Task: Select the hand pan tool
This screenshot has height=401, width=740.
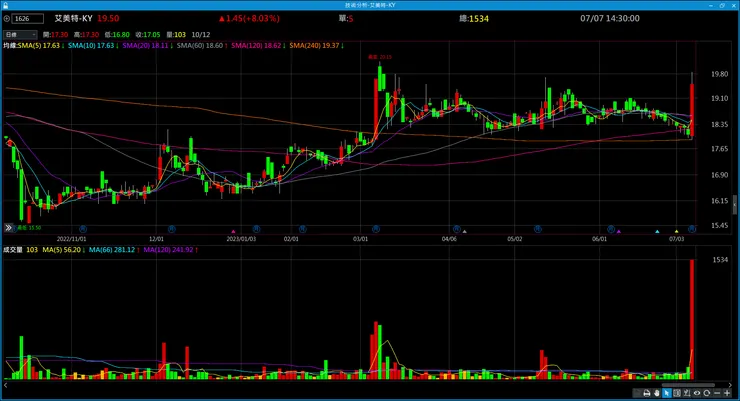Action: coord(656,393)
